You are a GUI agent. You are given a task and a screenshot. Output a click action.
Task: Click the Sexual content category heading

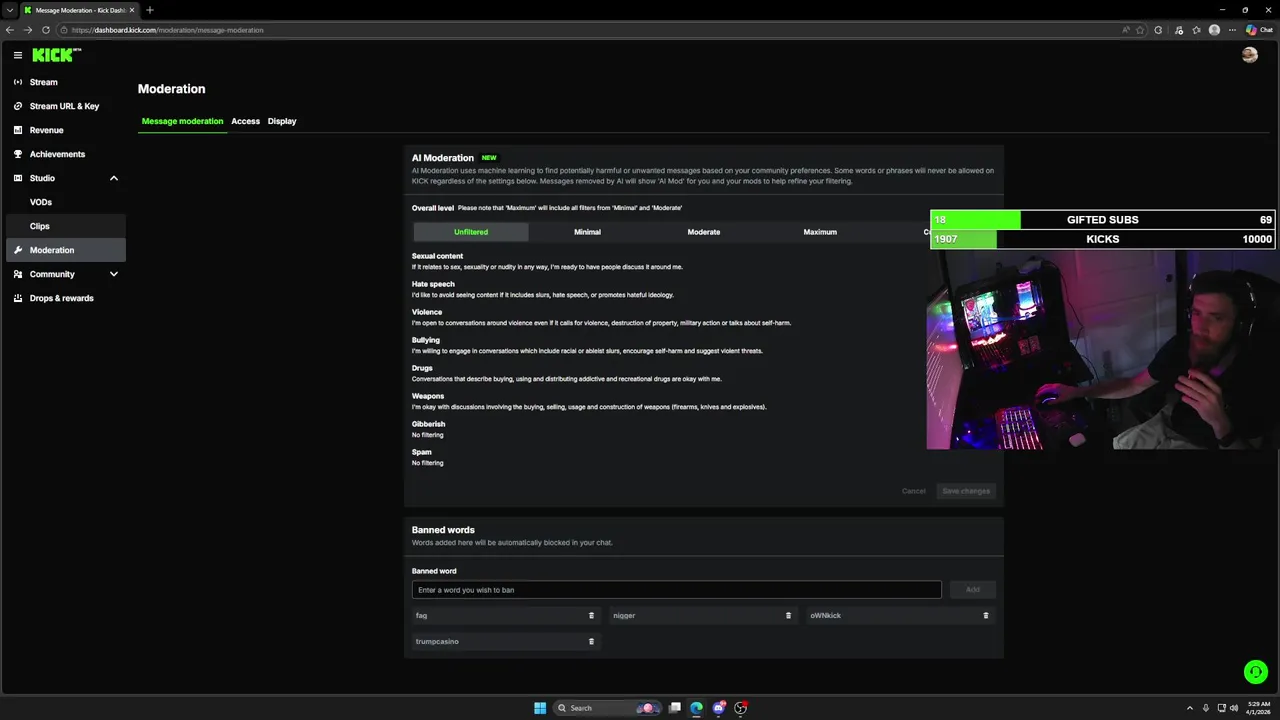(x=437, y=256)
